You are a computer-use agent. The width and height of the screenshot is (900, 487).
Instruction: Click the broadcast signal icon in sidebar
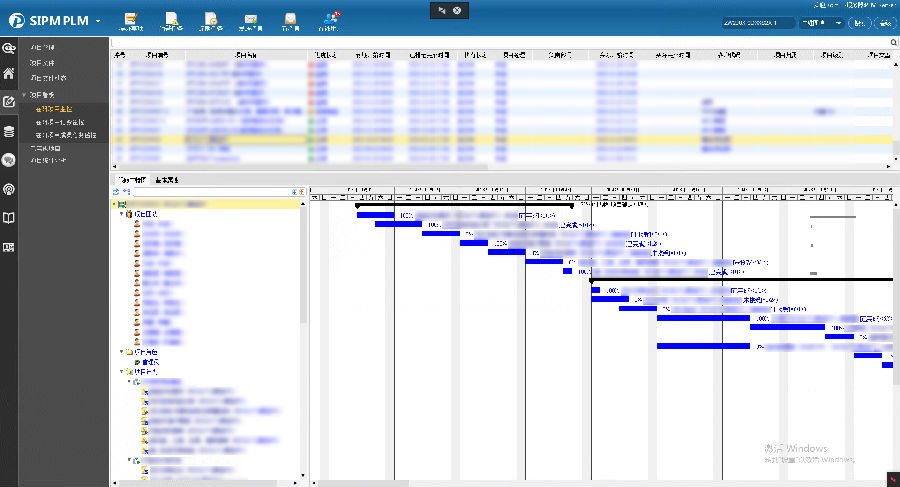pos(9,188)
